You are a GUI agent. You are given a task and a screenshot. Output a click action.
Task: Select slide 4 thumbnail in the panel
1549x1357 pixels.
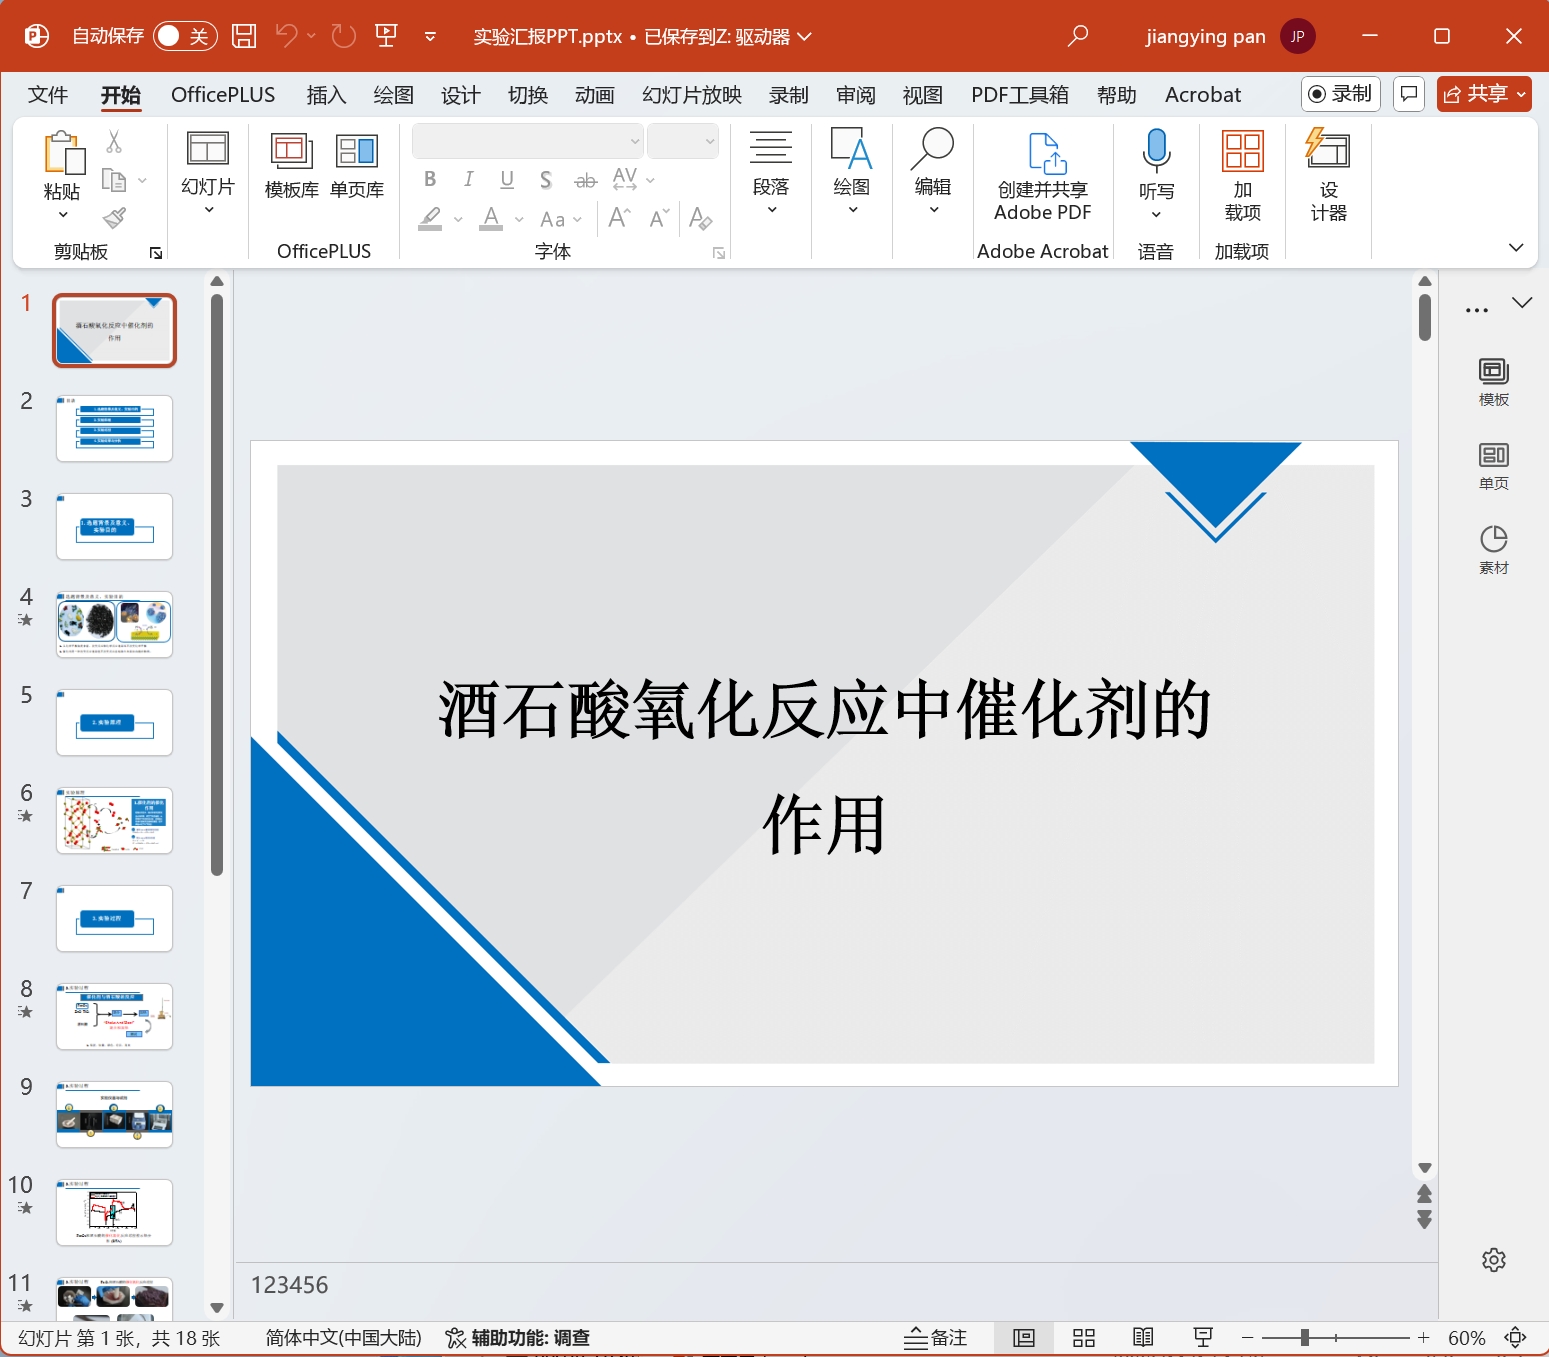point(114,624)
